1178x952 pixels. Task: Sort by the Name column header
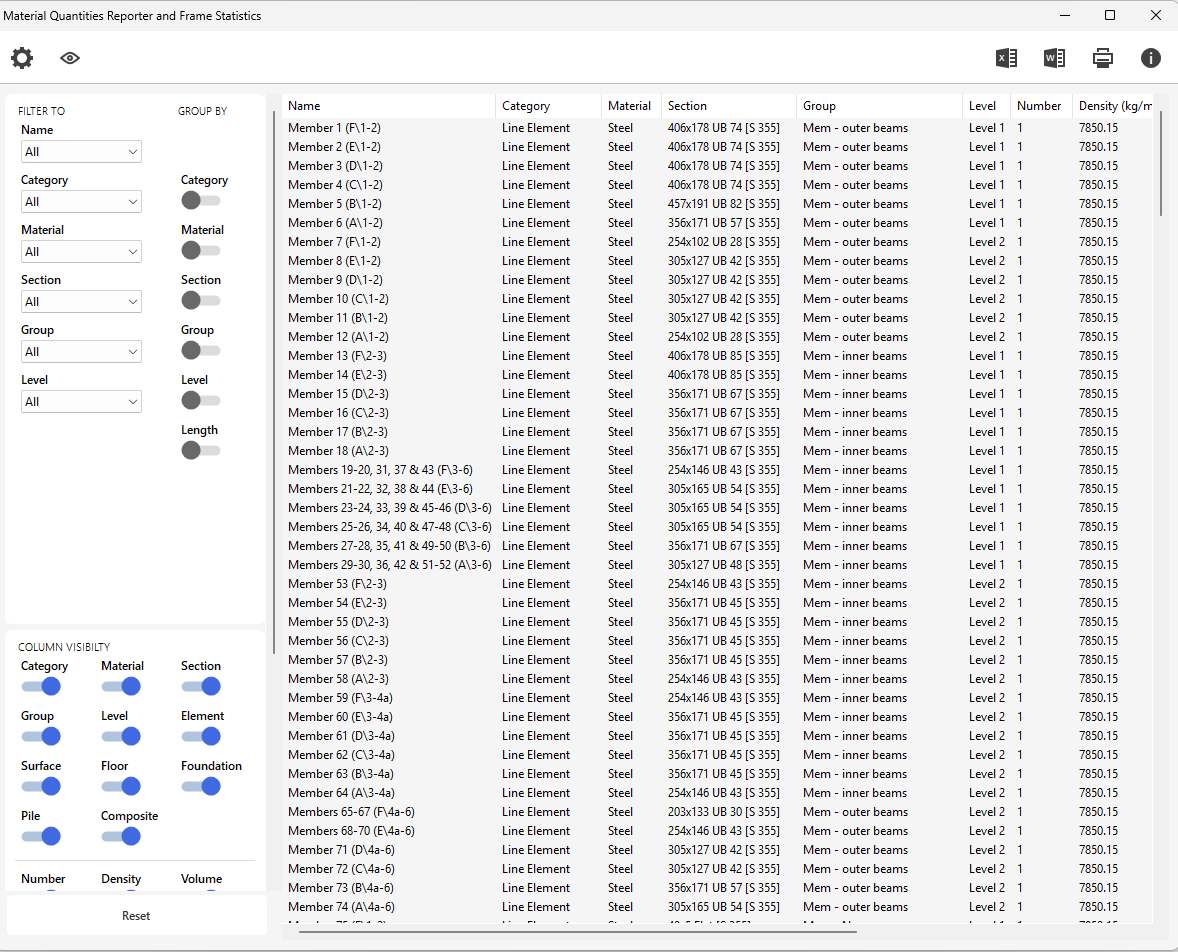(x=388, y=106)
